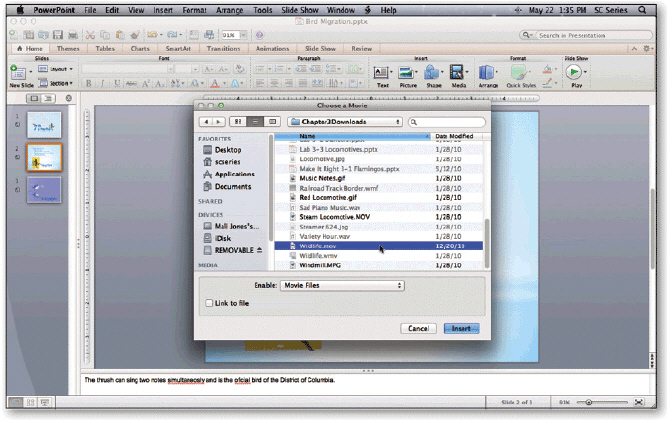Eject the REMOVABLE device
This screenshot has height=421, width=668.
pyautogui.click(x=259, y=250)
